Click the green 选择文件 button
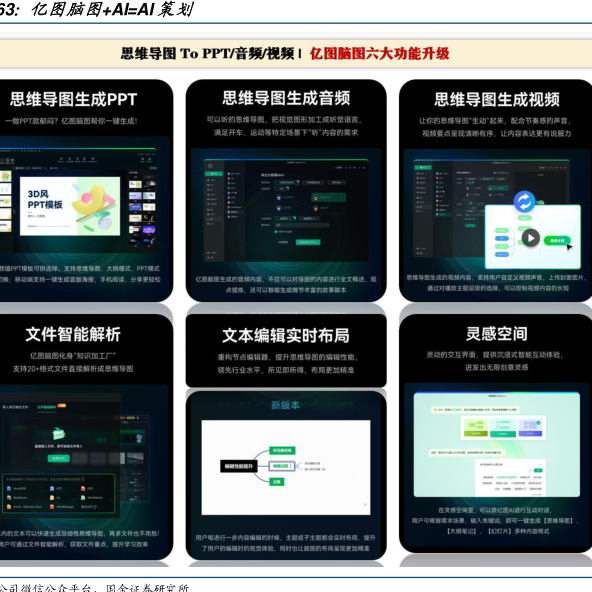This screenshot has width=592, height=592. click(59, 458)
